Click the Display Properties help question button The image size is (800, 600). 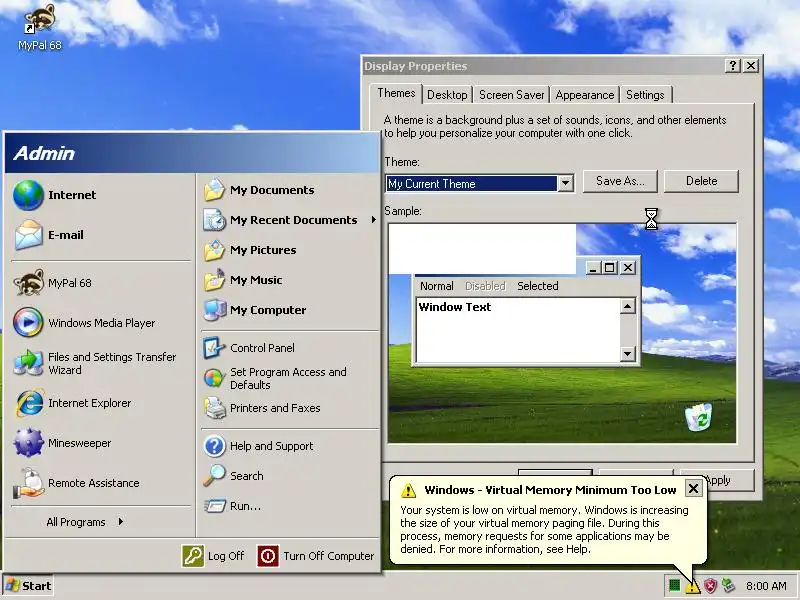733,66
